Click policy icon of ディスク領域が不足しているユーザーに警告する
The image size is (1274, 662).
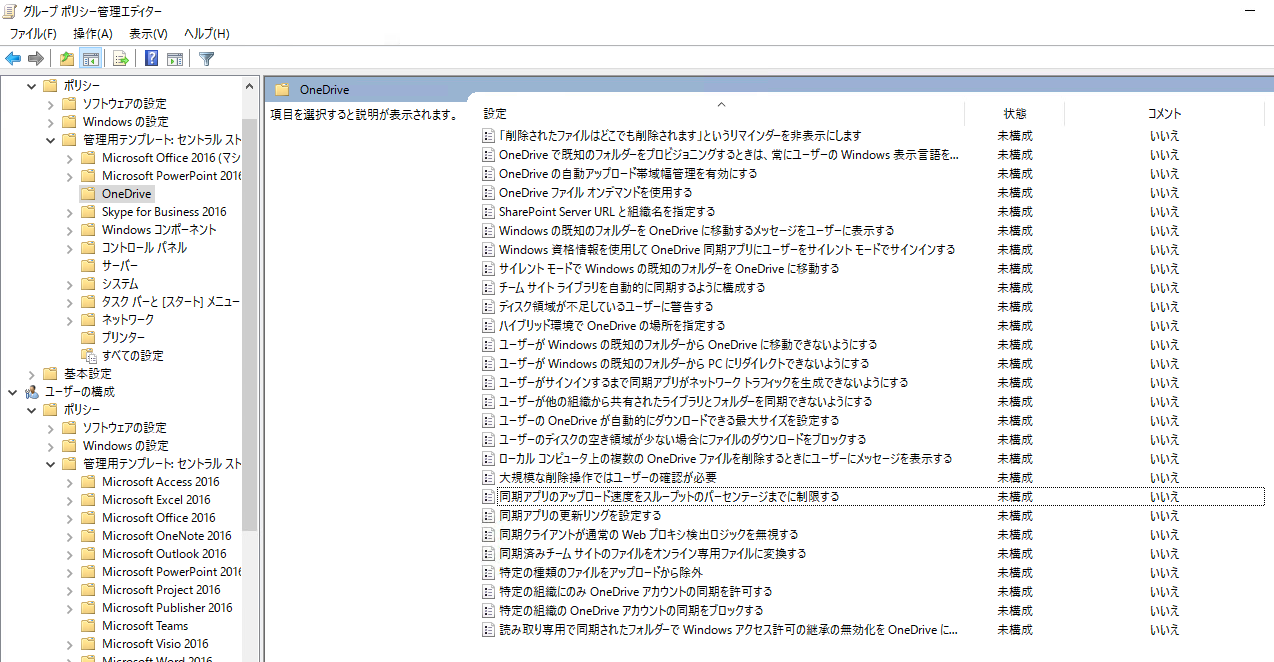click(x=489, y=307)
